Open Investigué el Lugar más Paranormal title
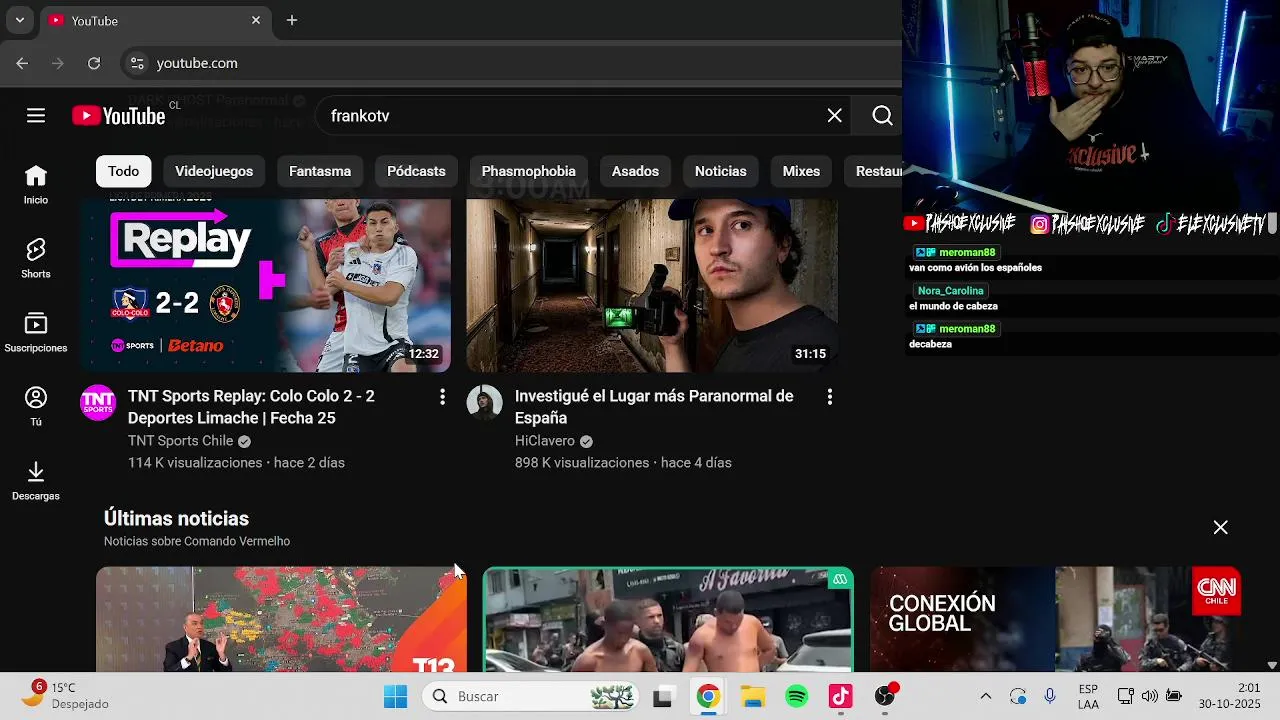The width and height of the screenshot is (1280, 720). [x=654, y=407]
